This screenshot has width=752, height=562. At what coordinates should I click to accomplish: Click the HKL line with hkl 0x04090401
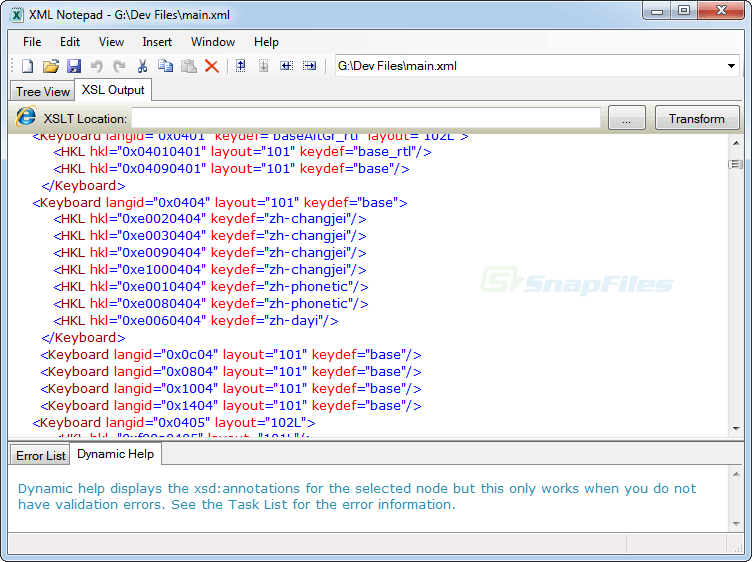point(231,169)
